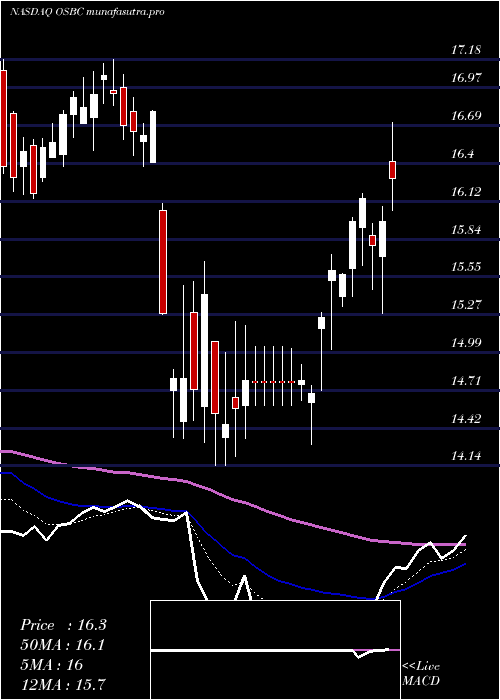Click the latest red candlestick near 16.4
Viewport: 500px width, 700px height.
pos(393,170)
